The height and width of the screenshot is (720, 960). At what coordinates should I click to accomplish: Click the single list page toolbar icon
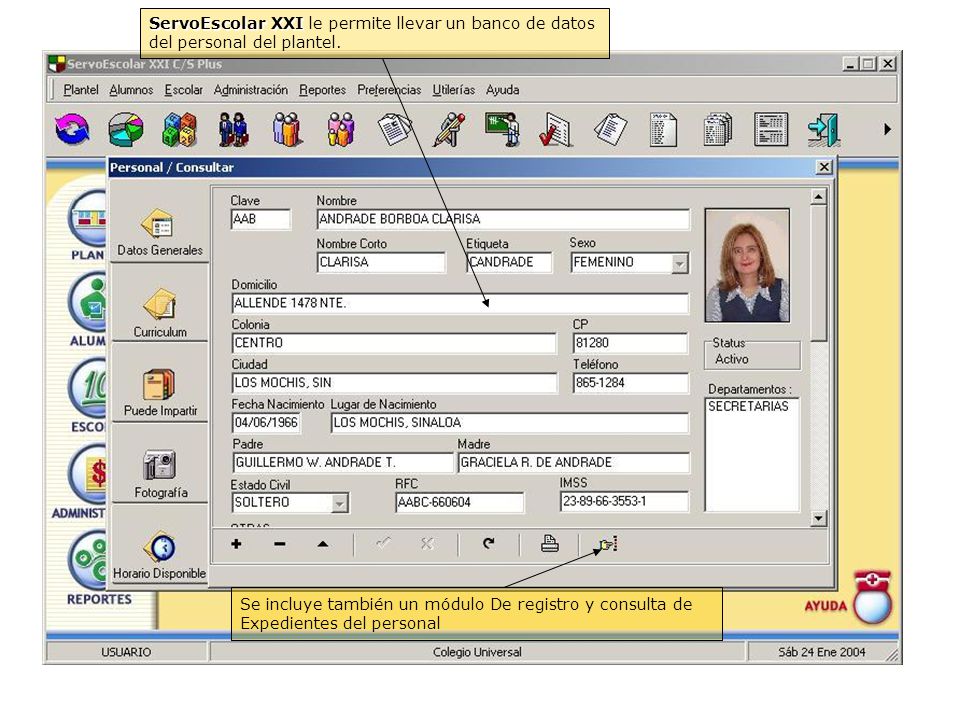point(663,129)
